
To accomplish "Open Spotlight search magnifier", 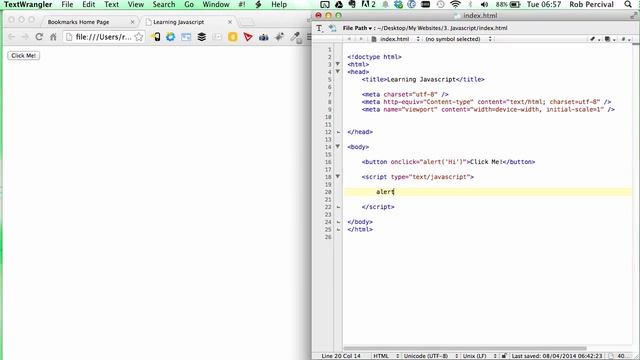I will point(628,4).
